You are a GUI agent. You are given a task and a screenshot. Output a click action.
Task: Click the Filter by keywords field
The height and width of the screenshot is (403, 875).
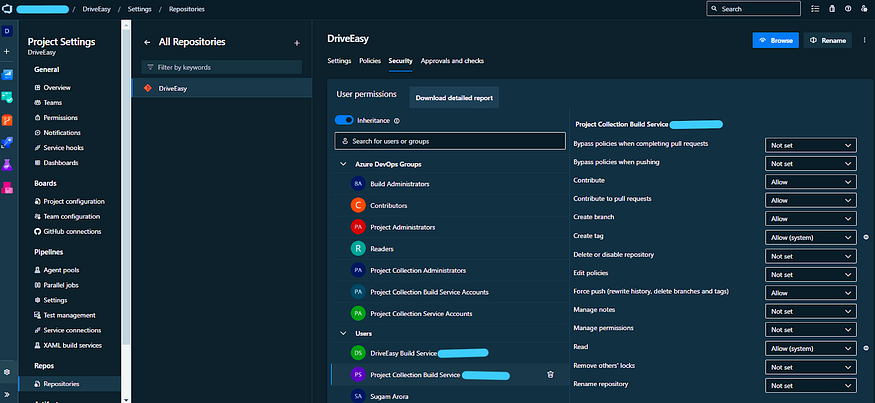222,68
